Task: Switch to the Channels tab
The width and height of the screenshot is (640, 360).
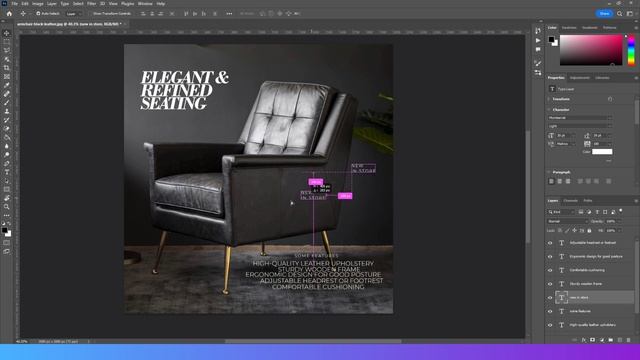Action: pos(570,201)
